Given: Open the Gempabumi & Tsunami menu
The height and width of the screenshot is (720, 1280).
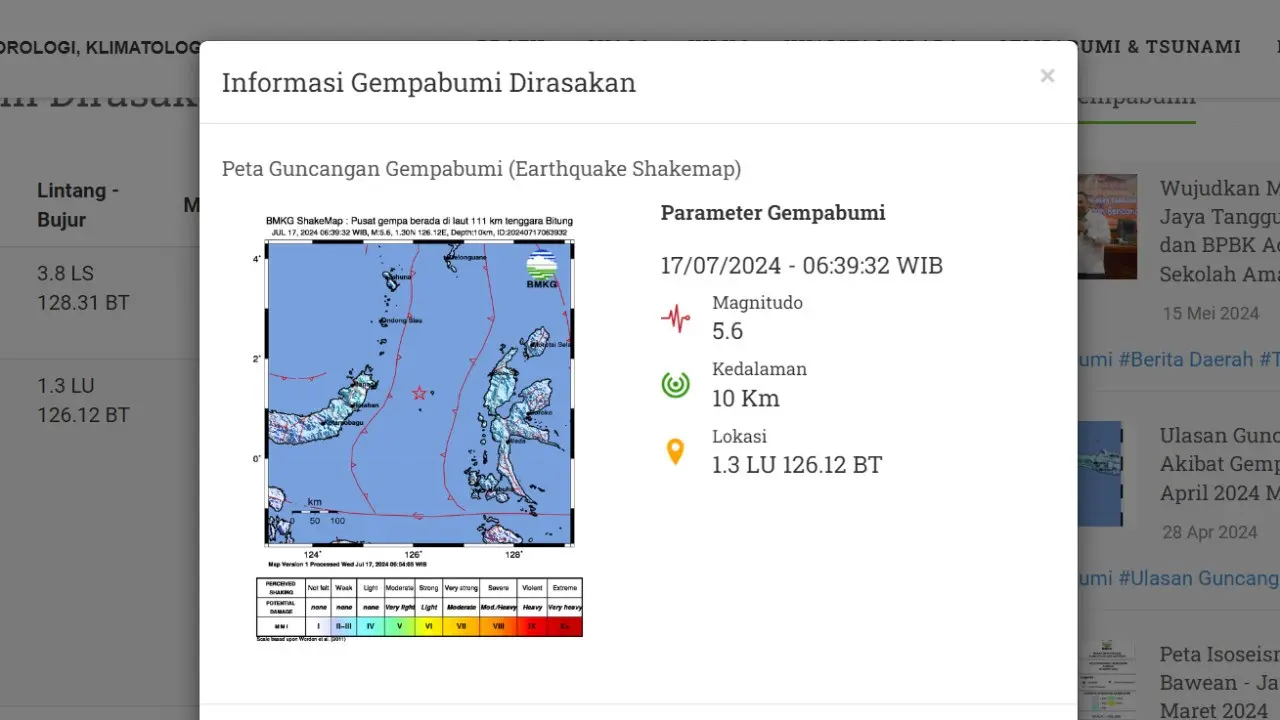Looking at the screenshot, I should point(1119,46).
